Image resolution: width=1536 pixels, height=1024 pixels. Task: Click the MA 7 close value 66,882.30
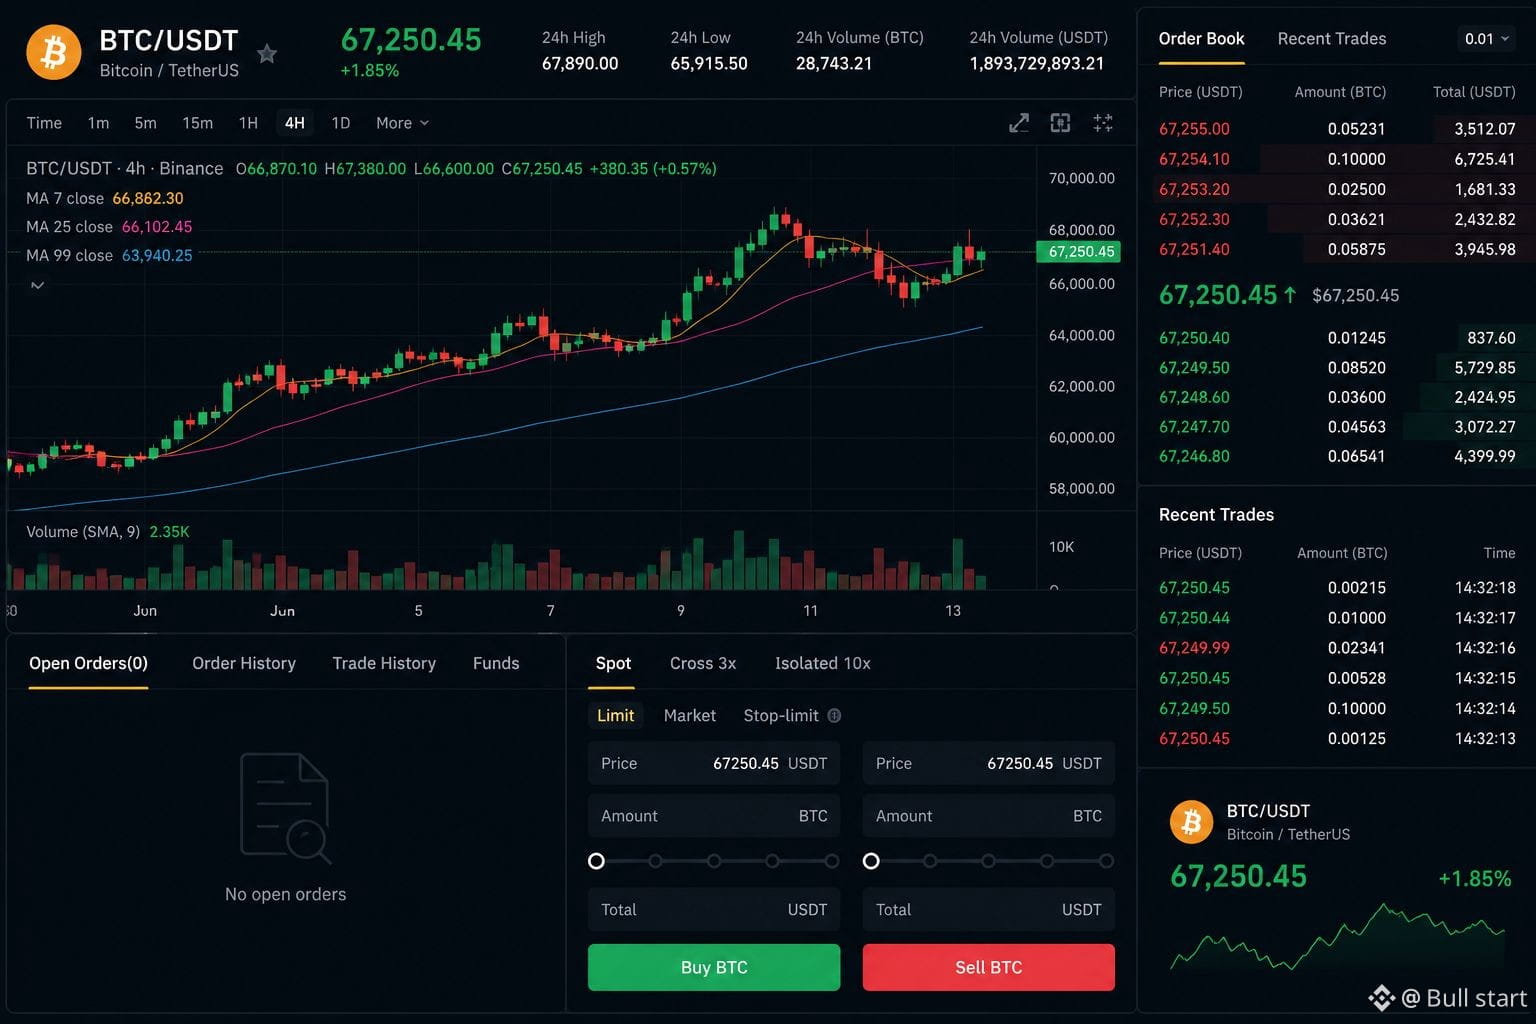(148, 198)
